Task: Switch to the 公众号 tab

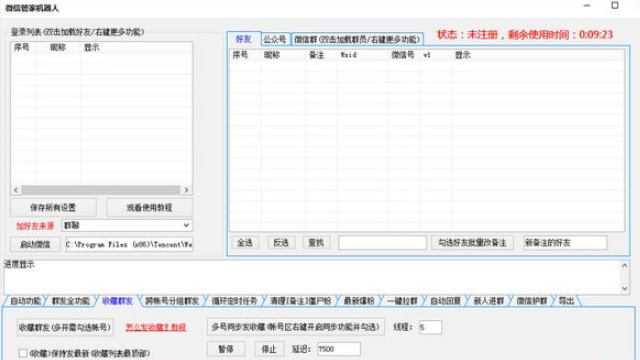Action: (x=275, y=39)
